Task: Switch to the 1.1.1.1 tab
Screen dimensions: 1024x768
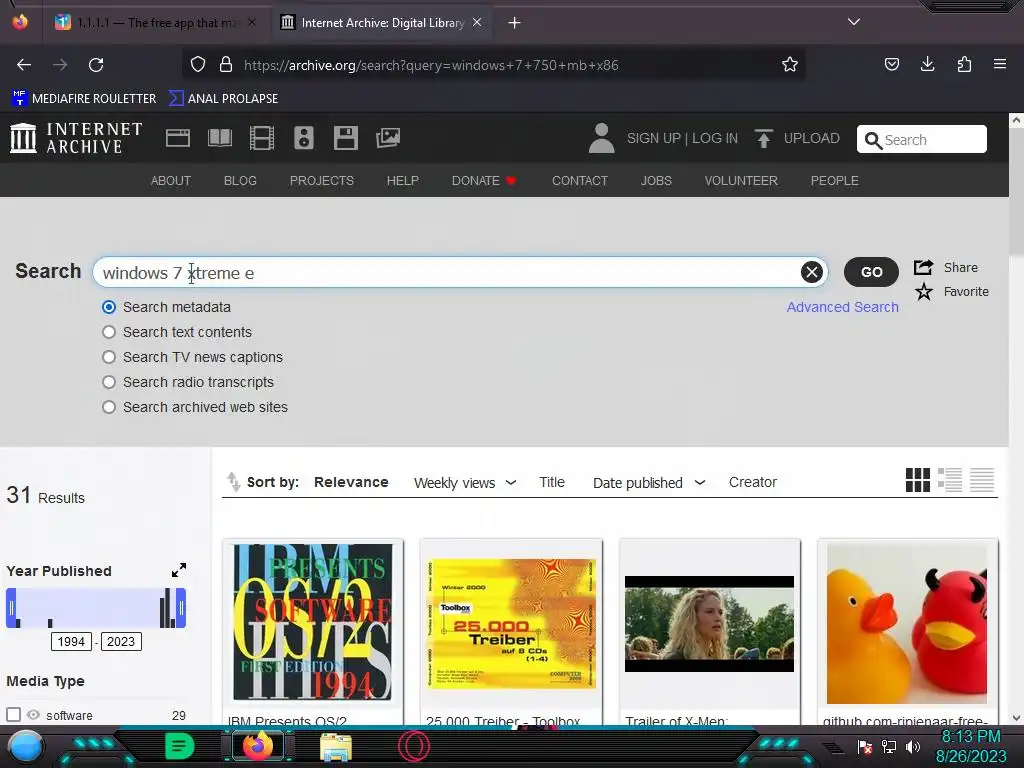Action: (155, 23)
